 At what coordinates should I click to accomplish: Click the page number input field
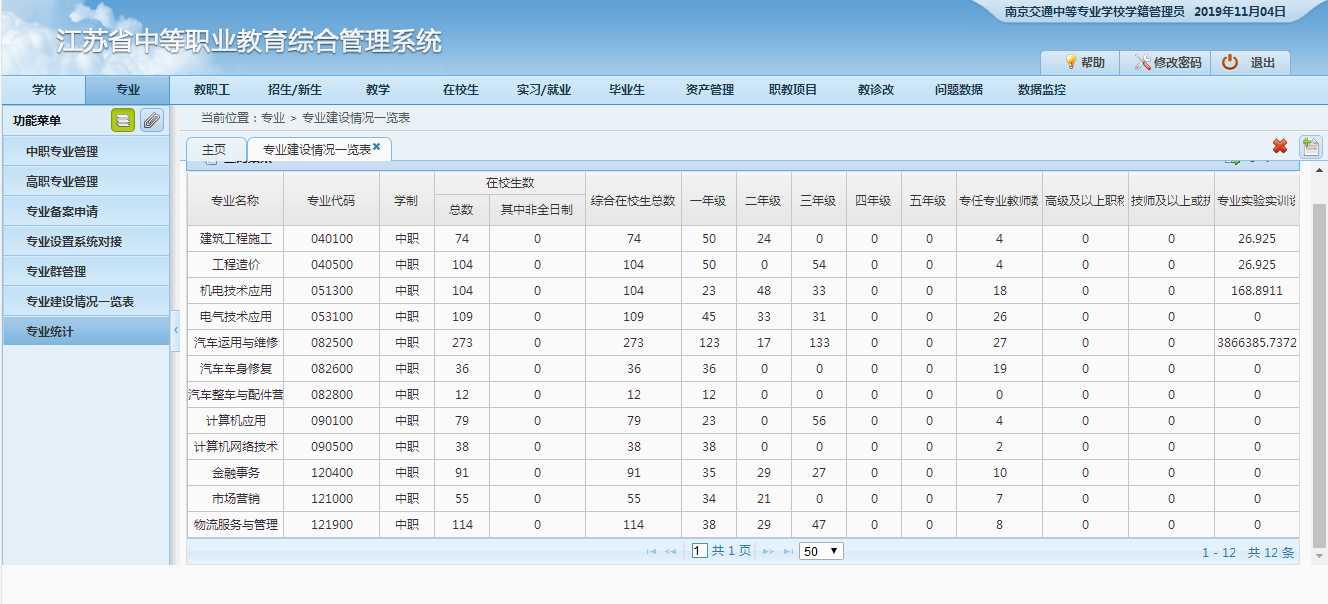point(700,551)
